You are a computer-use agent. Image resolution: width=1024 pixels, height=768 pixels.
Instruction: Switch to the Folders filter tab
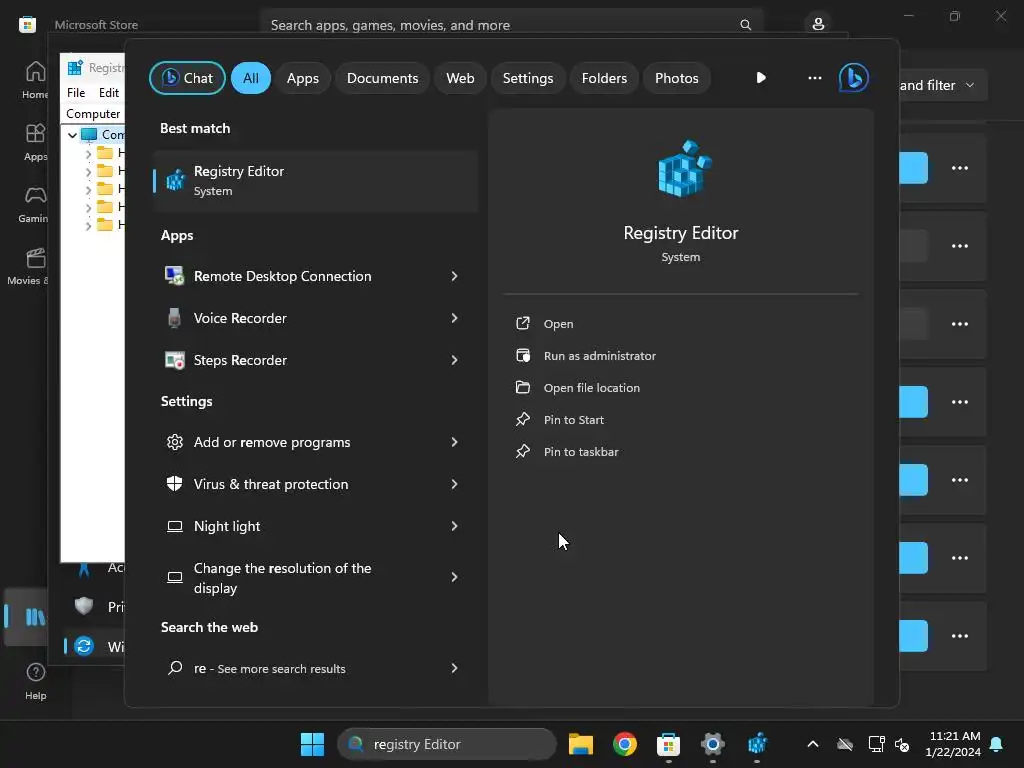point(604,78)
